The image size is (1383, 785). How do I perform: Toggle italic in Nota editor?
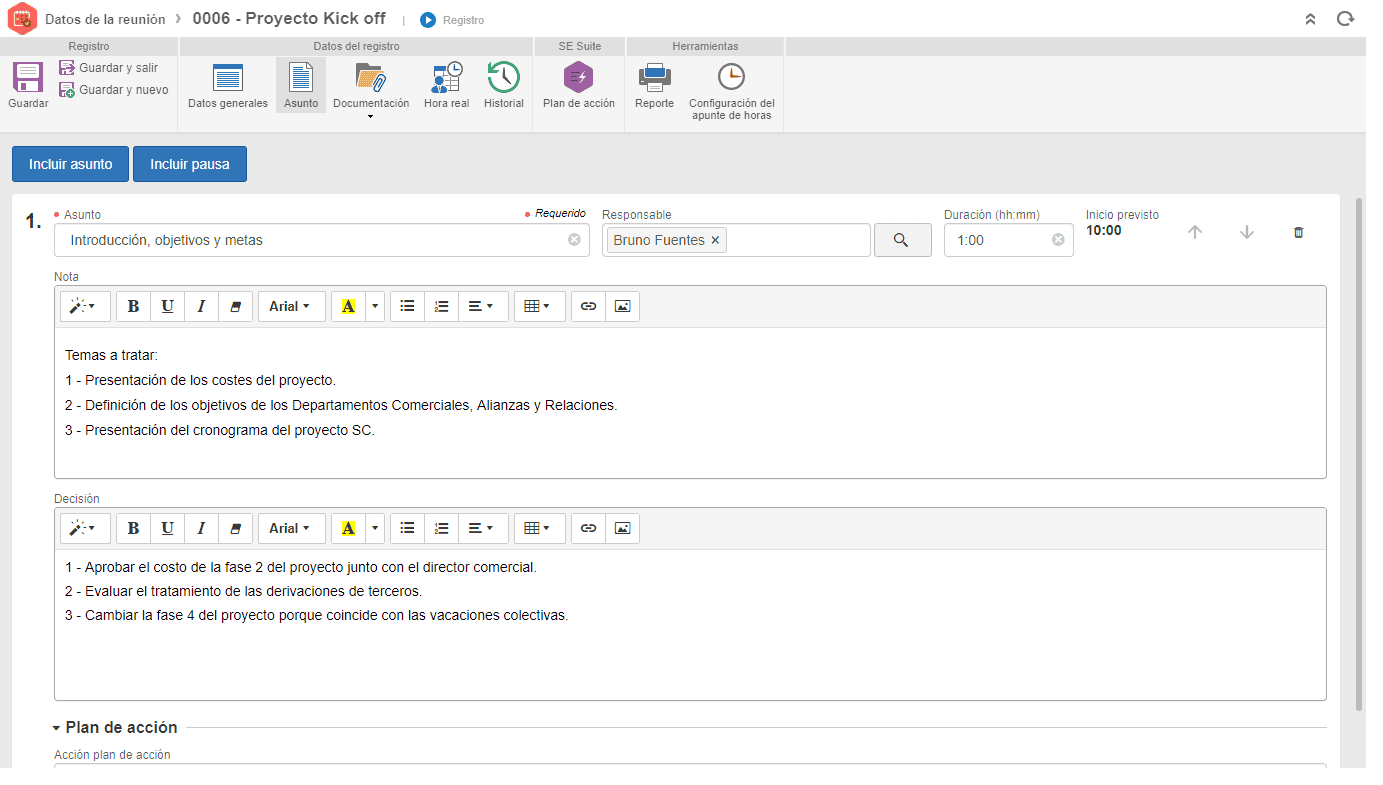click(x=201, y=306)
